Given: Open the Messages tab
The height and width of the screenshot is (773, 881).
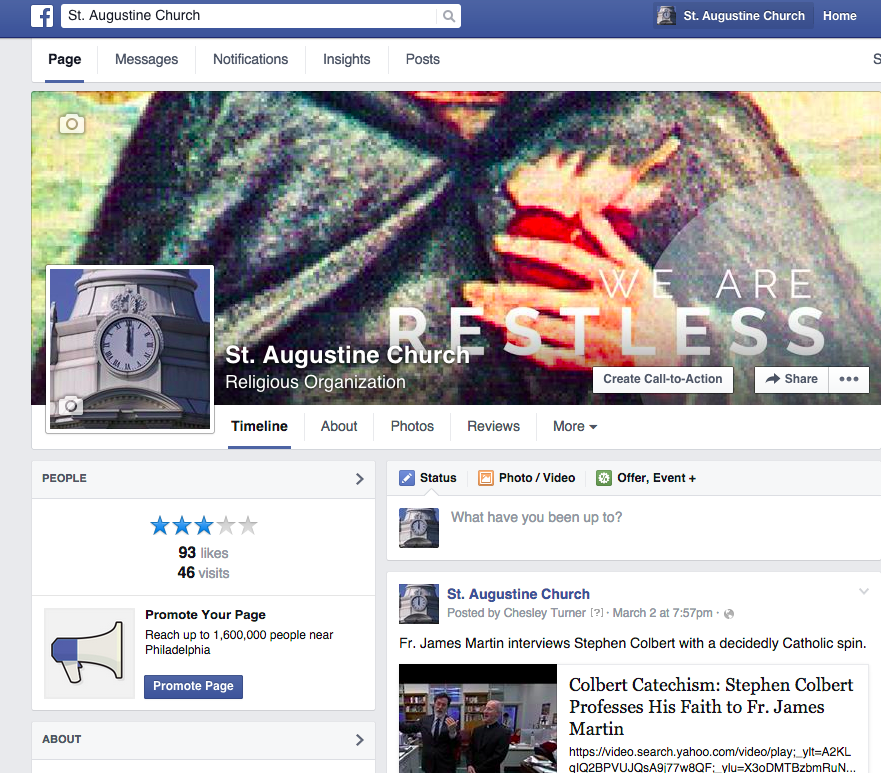Looking at the screenshot, I should click(147, 60).
